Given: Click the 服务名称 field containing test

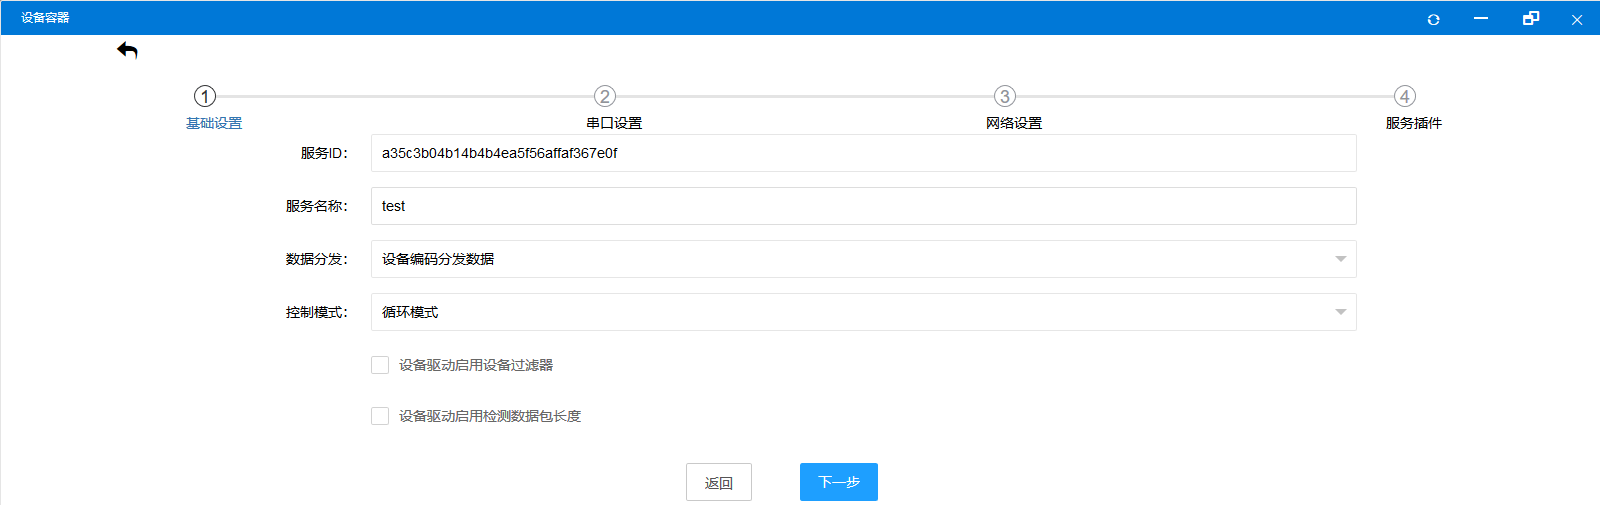Looking at the screenshot, I should click(863, 206).
